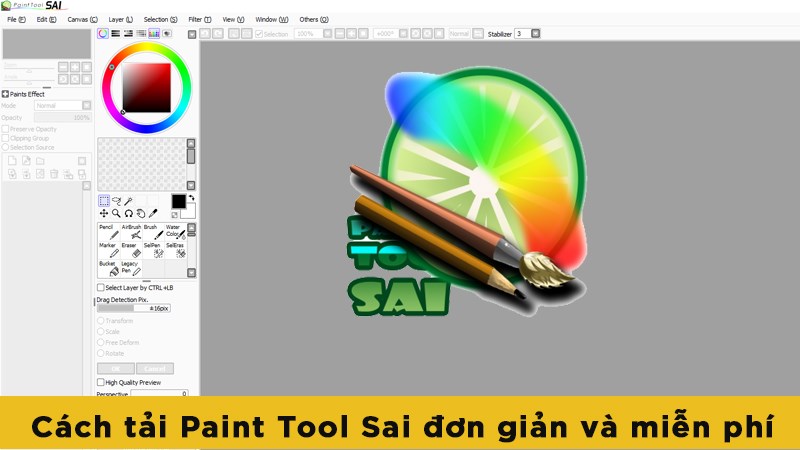Open the Stabilizer dropdown
Image resolution: width=800 pixels, height=450 pixels.
pos(535,34)
